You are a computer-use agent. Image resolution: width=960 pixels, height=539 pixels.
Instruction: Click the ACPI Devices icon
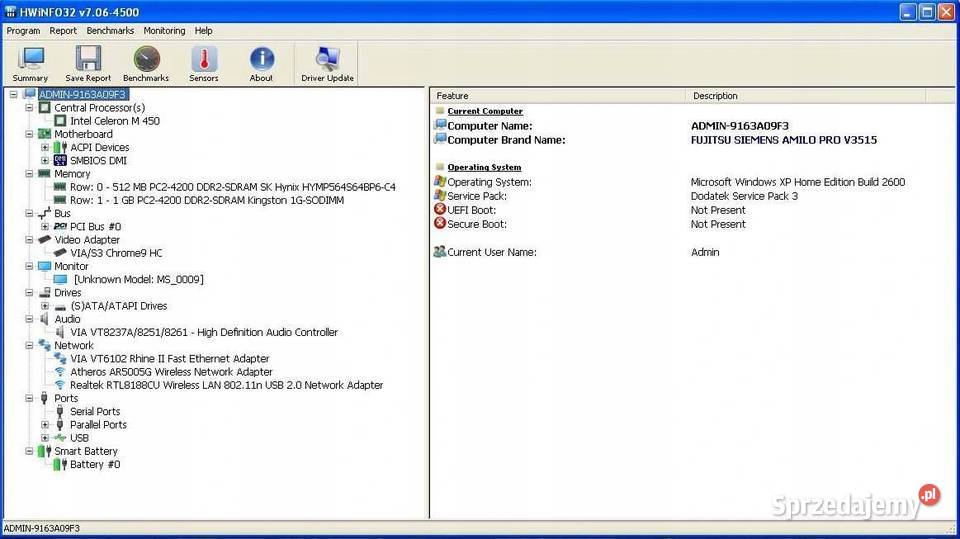60,148
